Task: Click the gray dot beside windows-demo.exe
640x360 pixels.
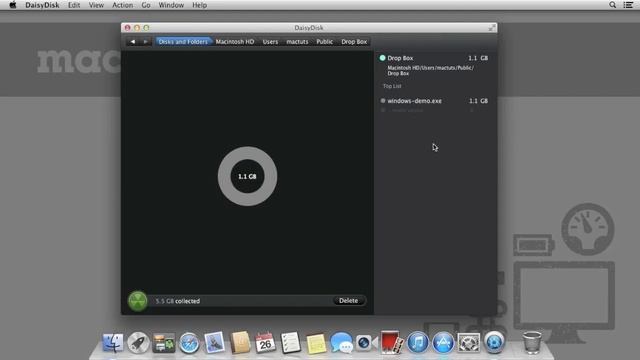Action: coord(383,100)
